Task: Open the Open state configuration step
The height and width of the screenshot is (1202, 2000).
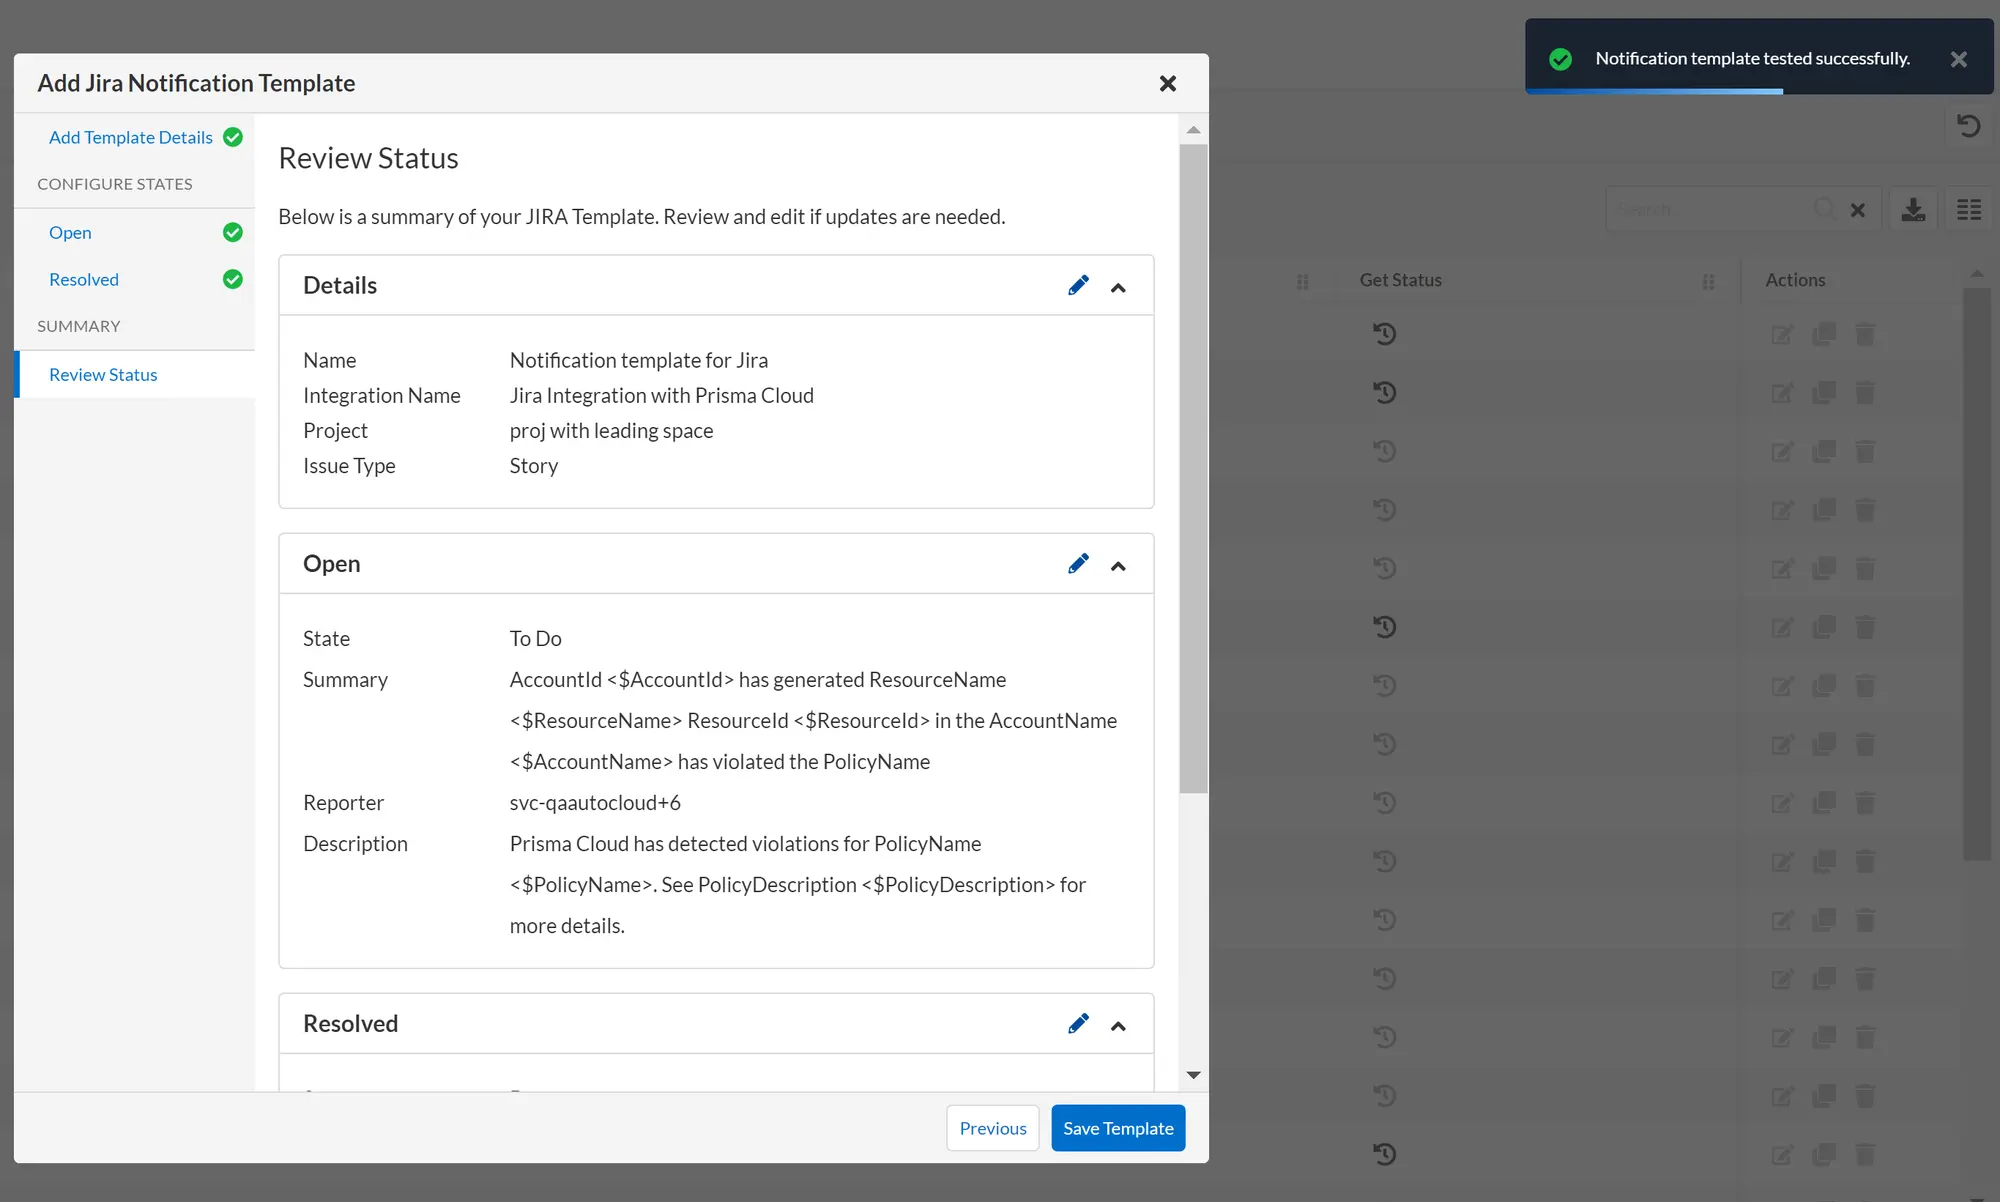Action: 70,233
